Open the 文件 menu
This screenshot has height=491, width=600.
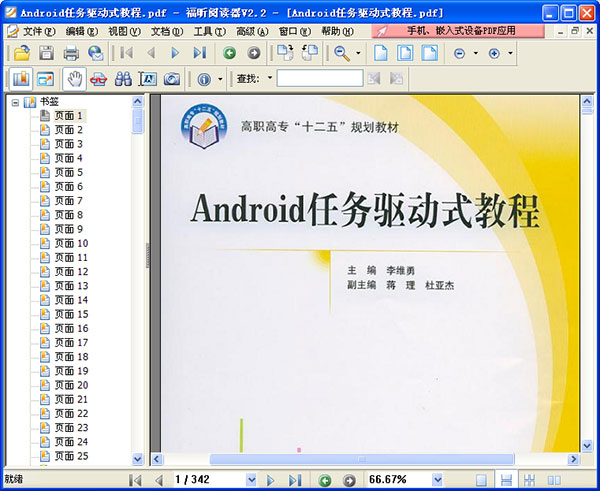(39, 31)
